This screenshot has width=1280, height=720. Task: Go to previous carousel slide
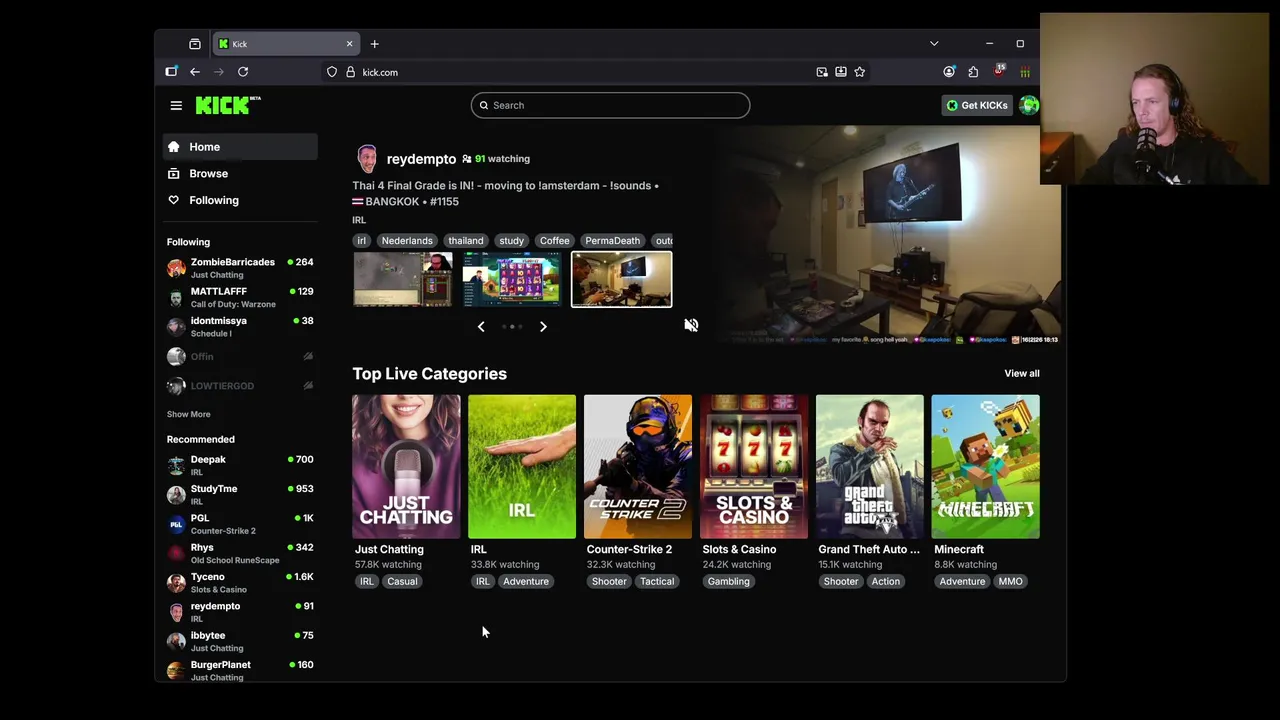point(481,326)
